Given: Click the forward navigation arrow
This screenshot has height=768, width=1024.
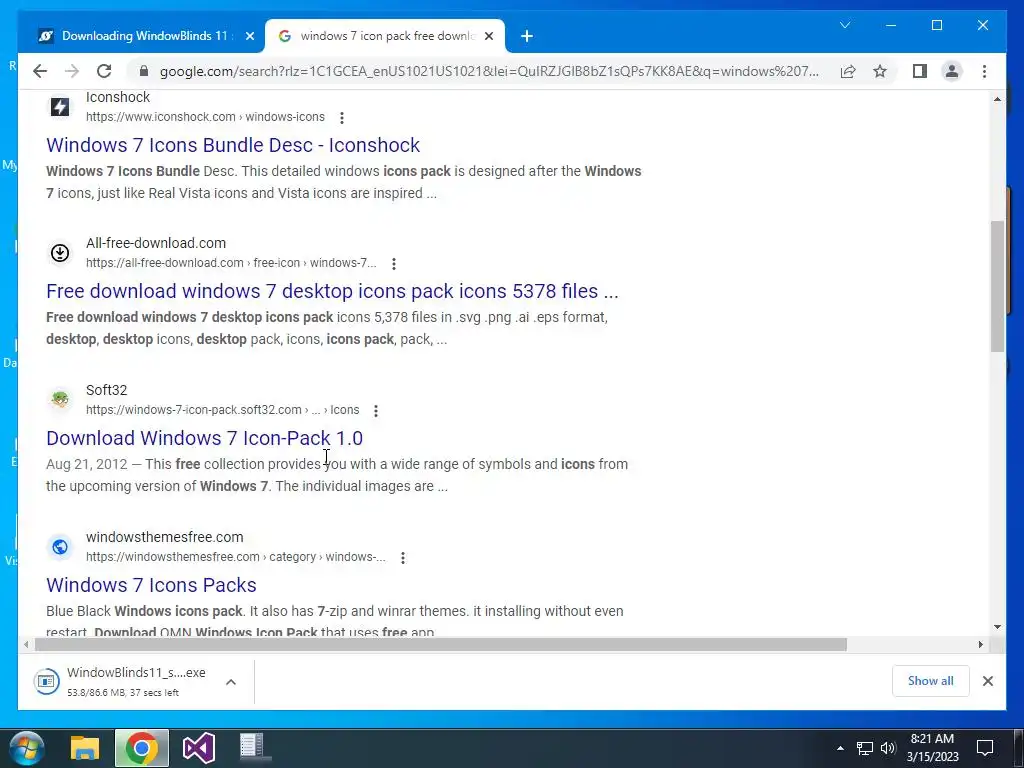Looking at the screenshot, I should [x=72, y=71].
